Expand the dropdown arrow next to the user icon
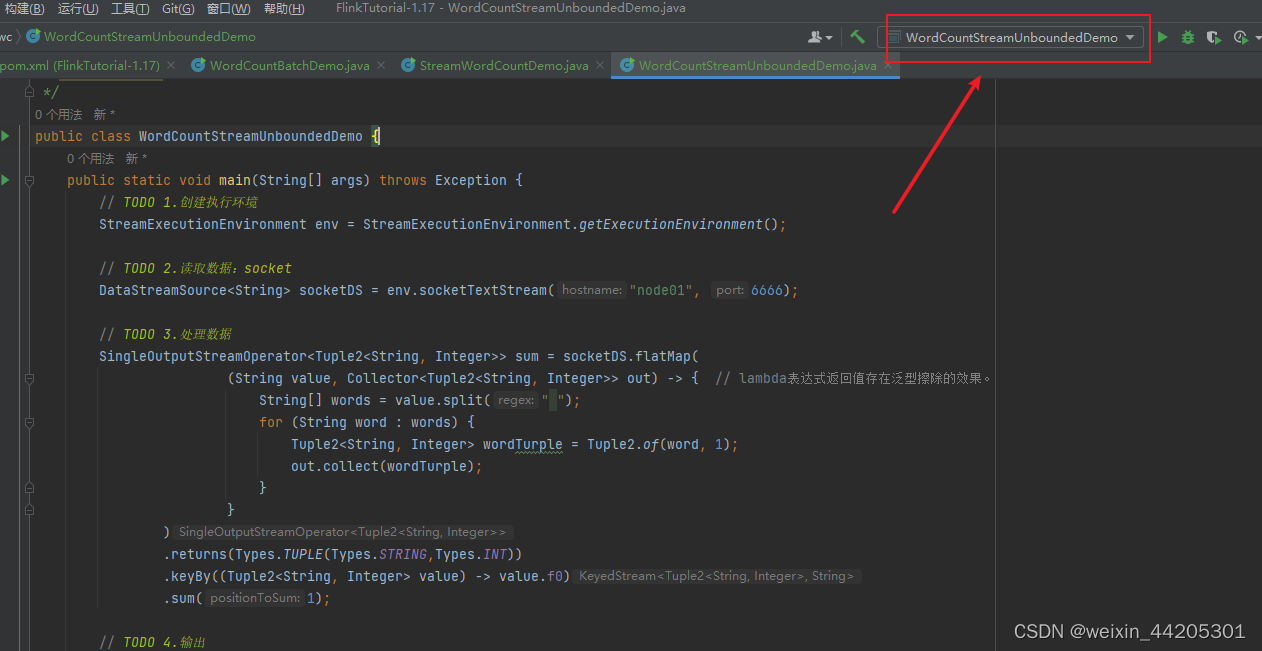Screen dimensions: 1262x651 pos(828,36)
